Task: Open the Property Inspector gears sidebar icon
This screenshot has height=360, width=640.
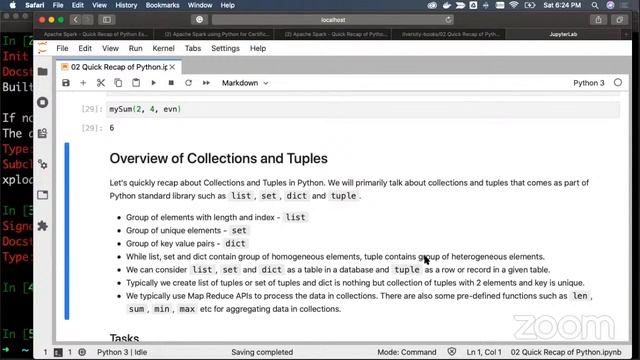Action: [x=42, y=164]
